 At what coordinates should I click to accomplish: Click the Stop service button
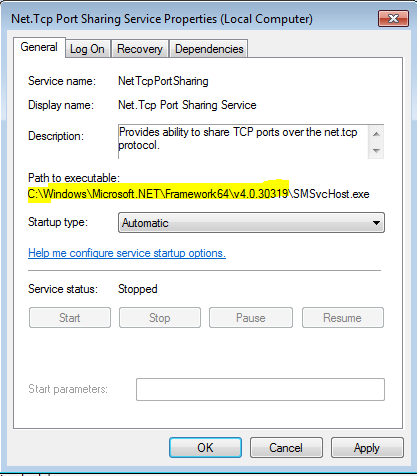160,318
